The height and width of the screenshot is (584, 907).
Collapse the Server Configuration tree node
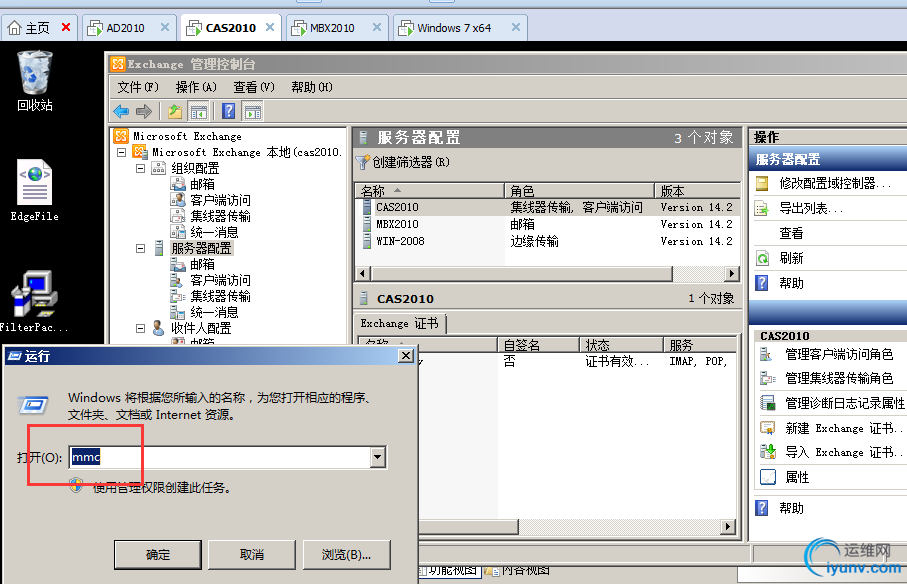(140, 249)
